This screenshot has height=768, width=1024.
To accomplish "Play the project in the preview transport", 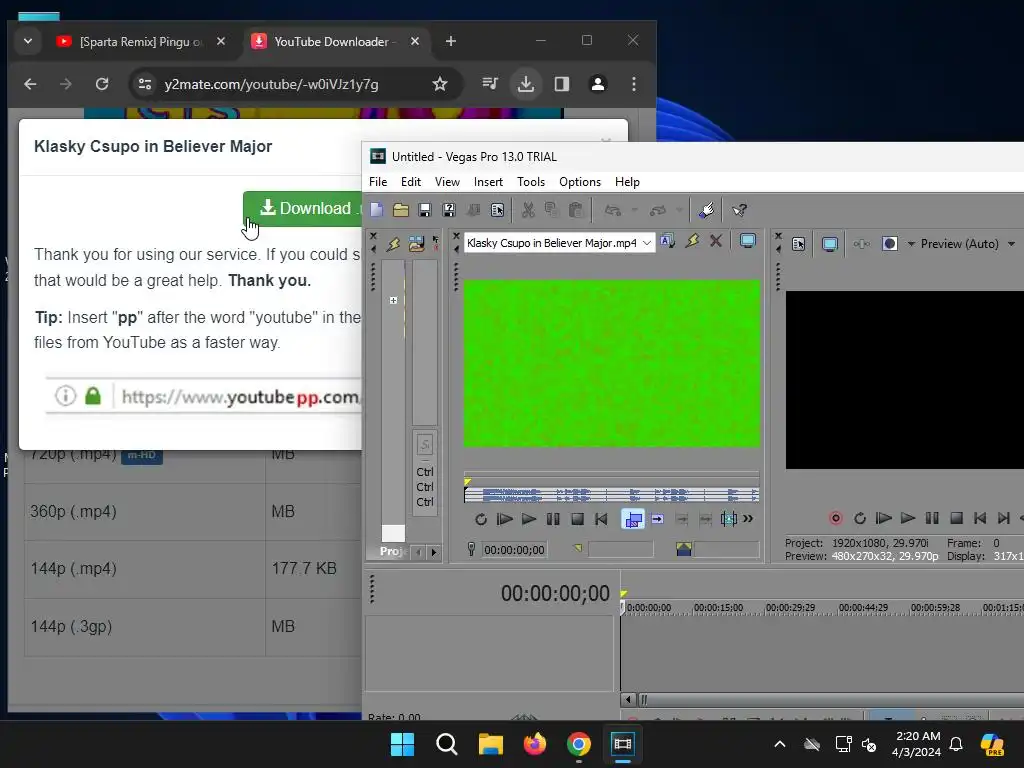I will click(908, 518).
